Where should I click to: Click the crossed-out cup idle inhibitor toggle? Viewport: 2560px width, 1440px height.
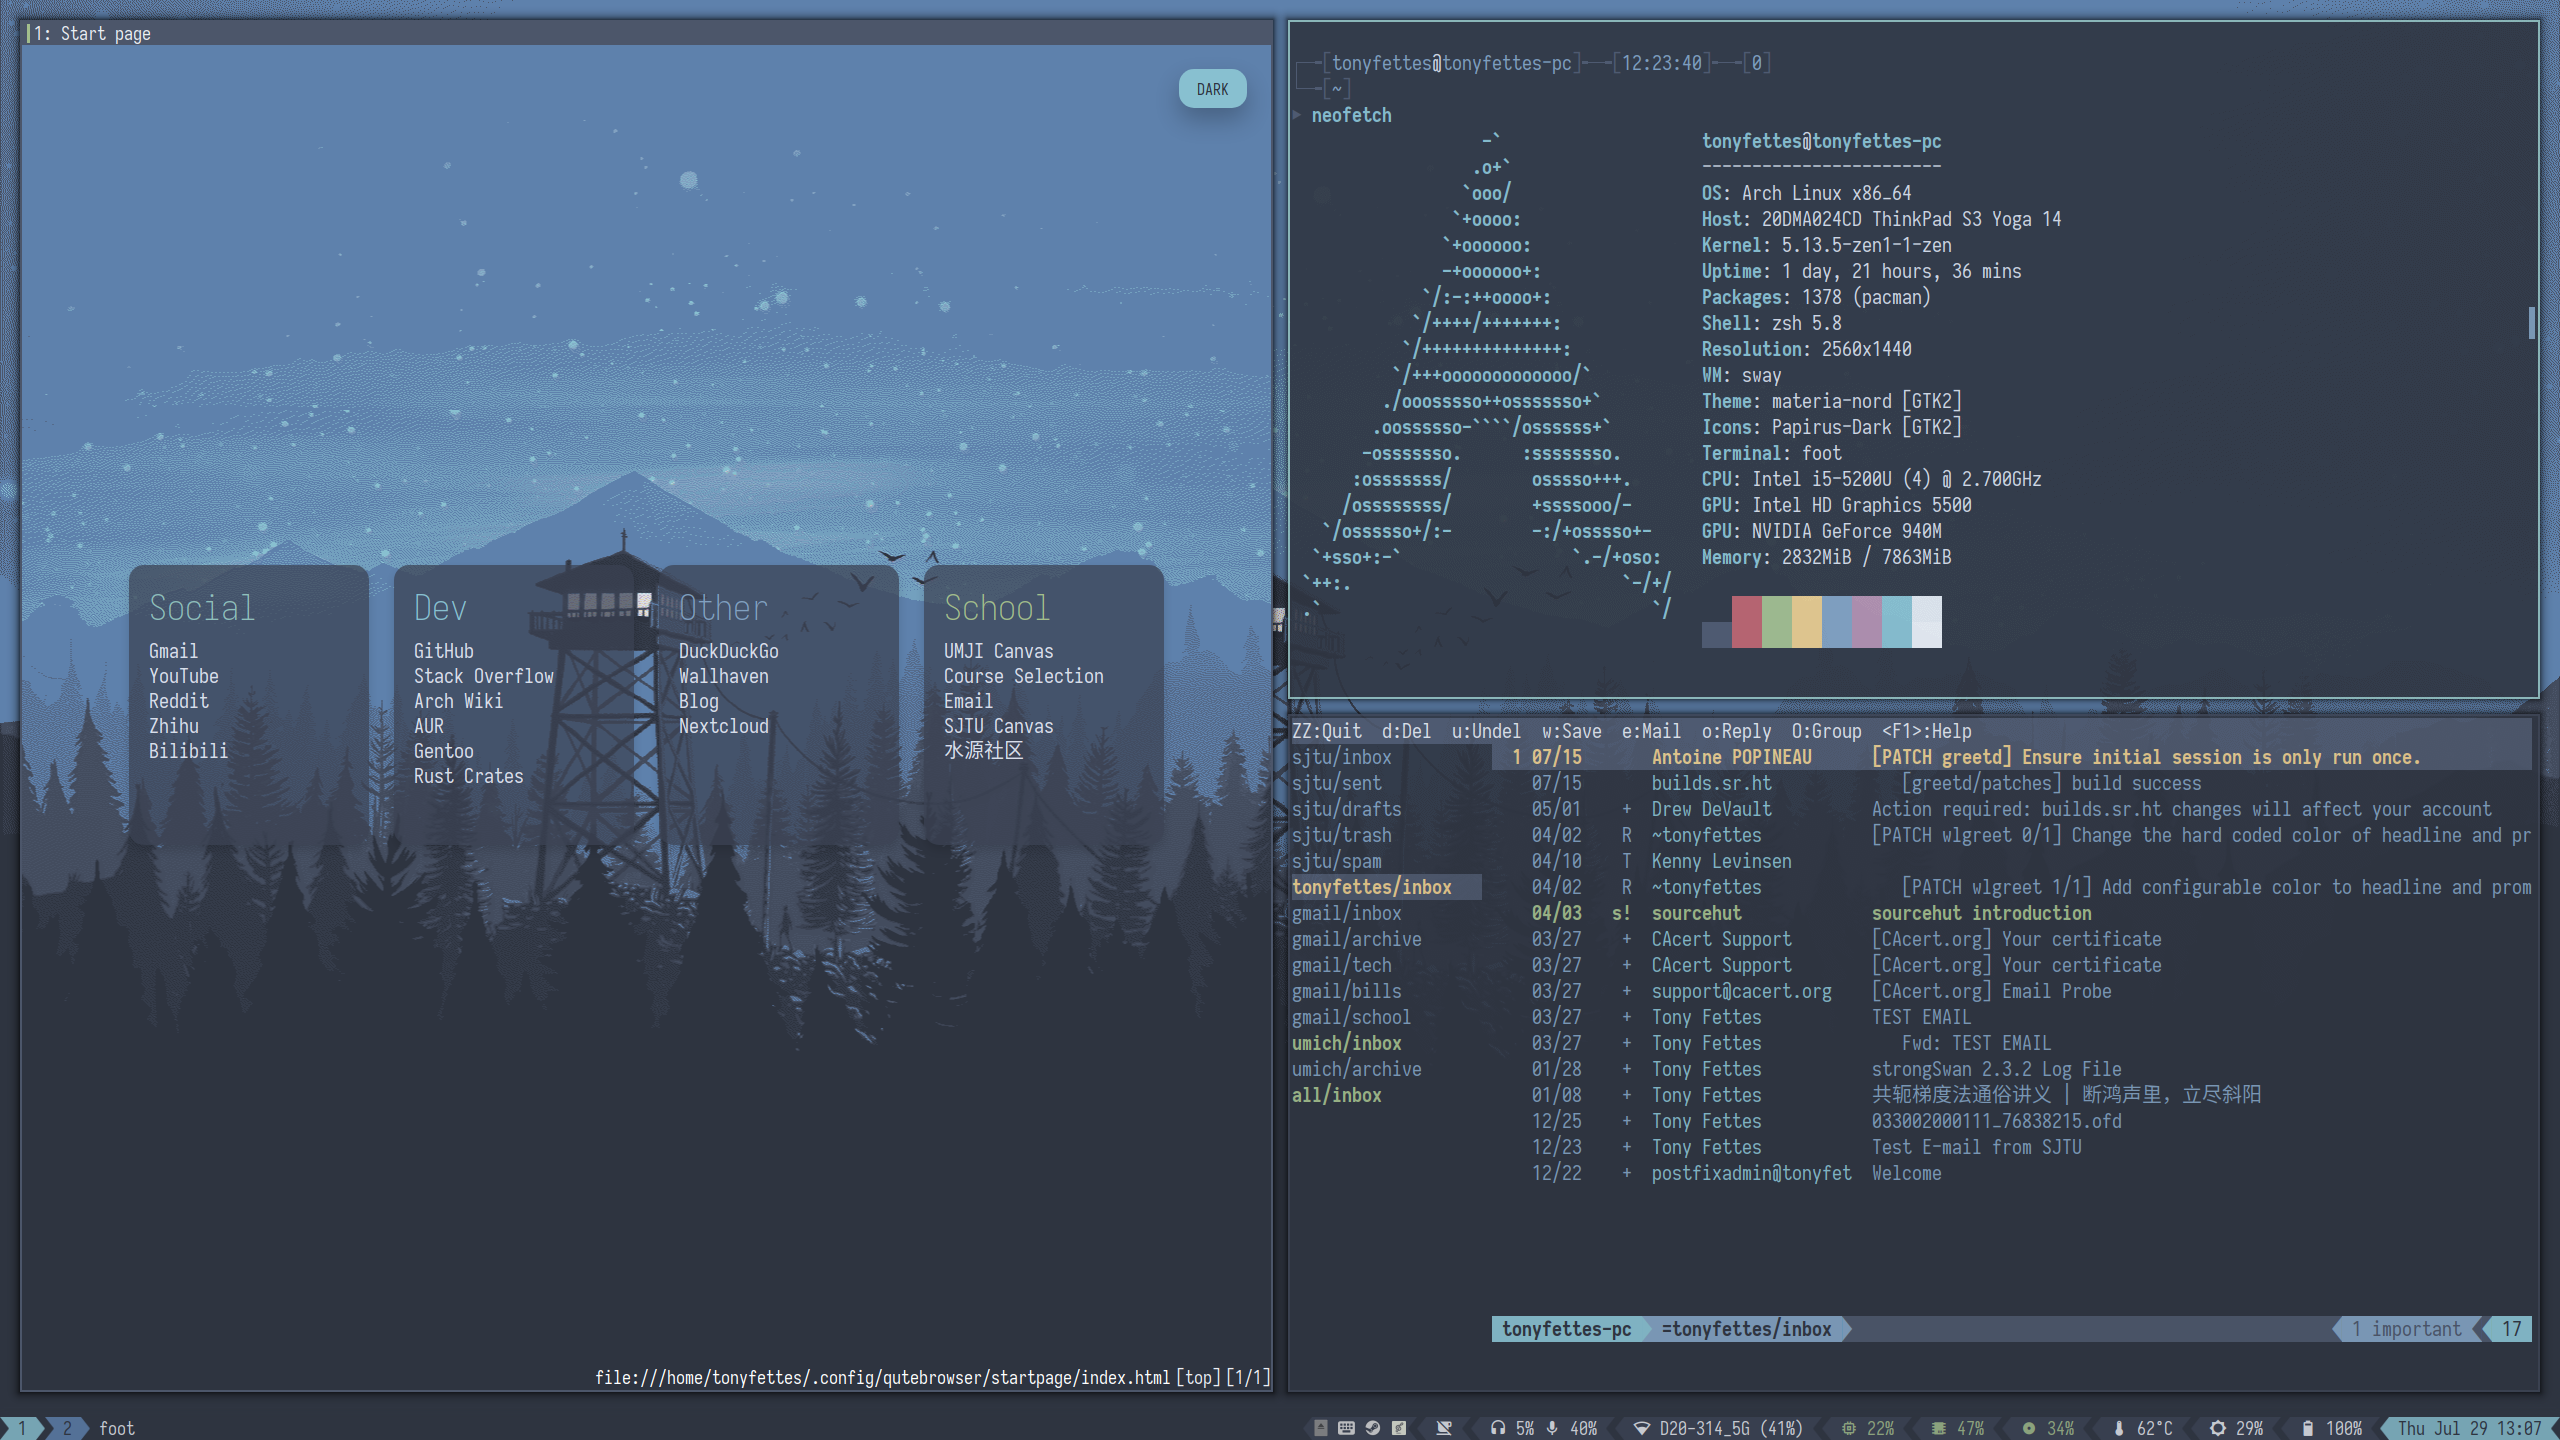tap(1444, 1428)
